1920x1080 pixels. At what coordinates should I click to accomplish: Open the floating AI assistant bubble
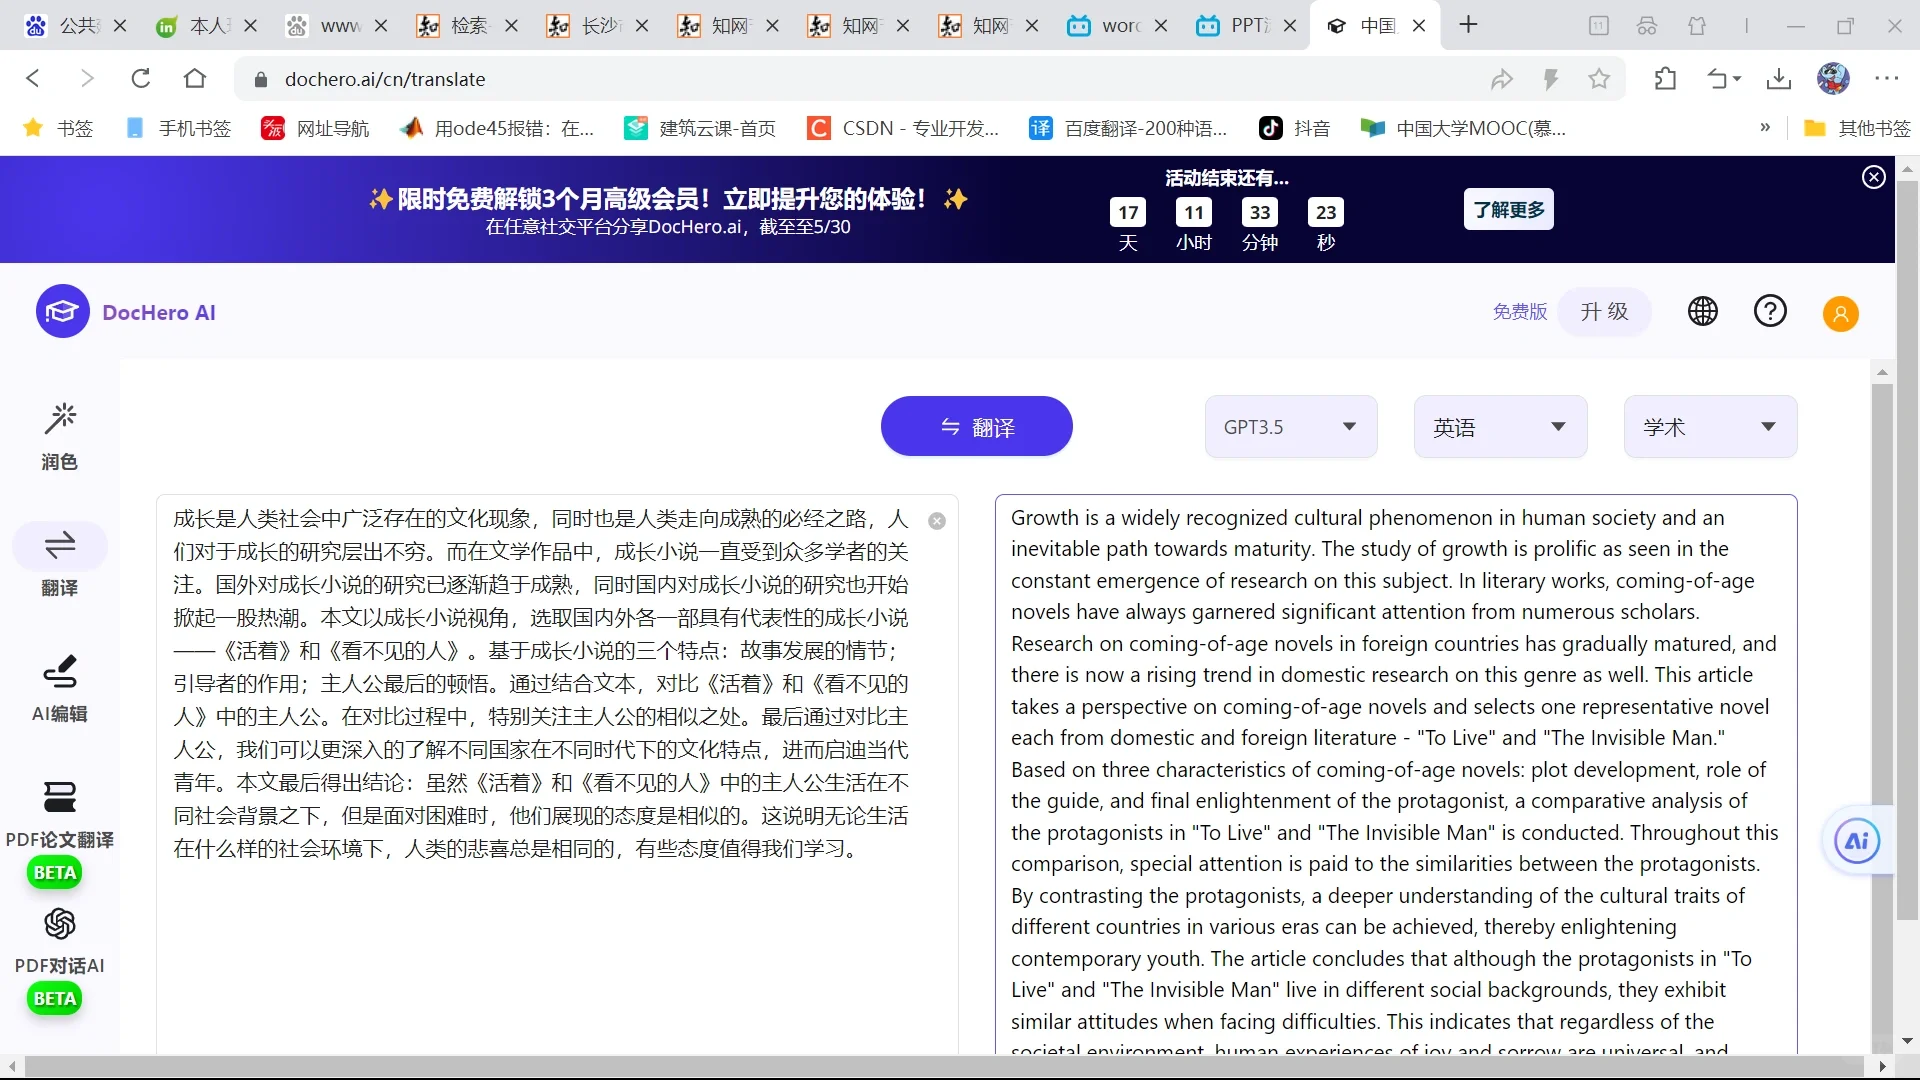point(1856,841)
